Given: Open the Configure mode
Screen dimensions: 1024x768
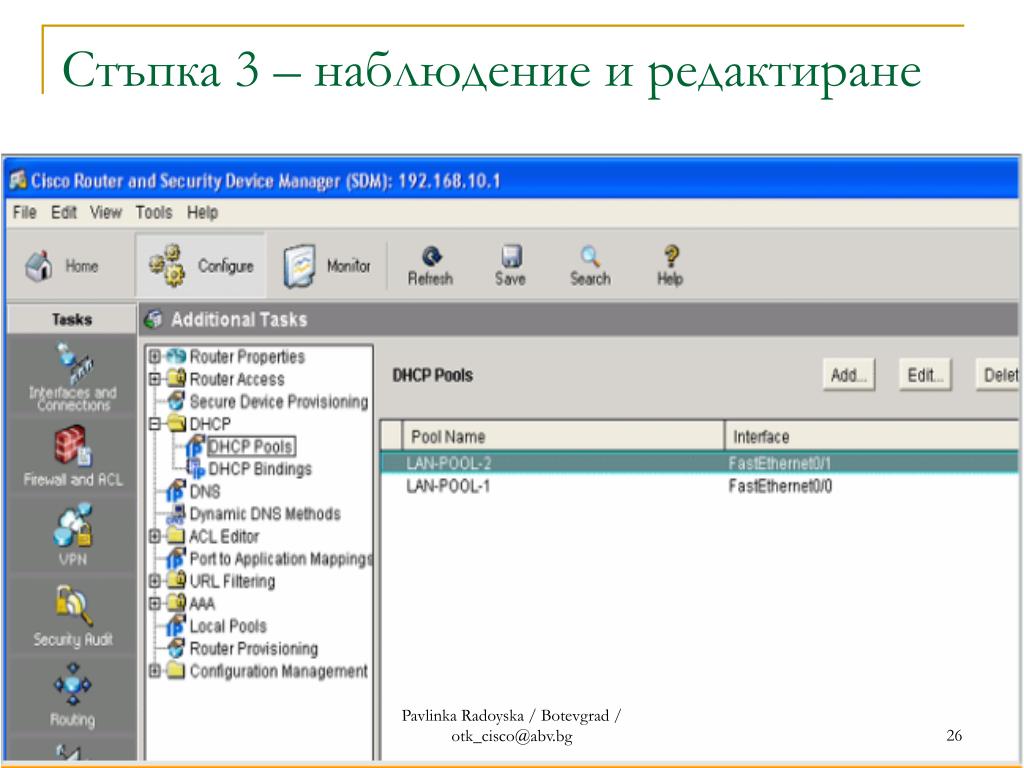Looking at the screenshot, I should 200,266.
